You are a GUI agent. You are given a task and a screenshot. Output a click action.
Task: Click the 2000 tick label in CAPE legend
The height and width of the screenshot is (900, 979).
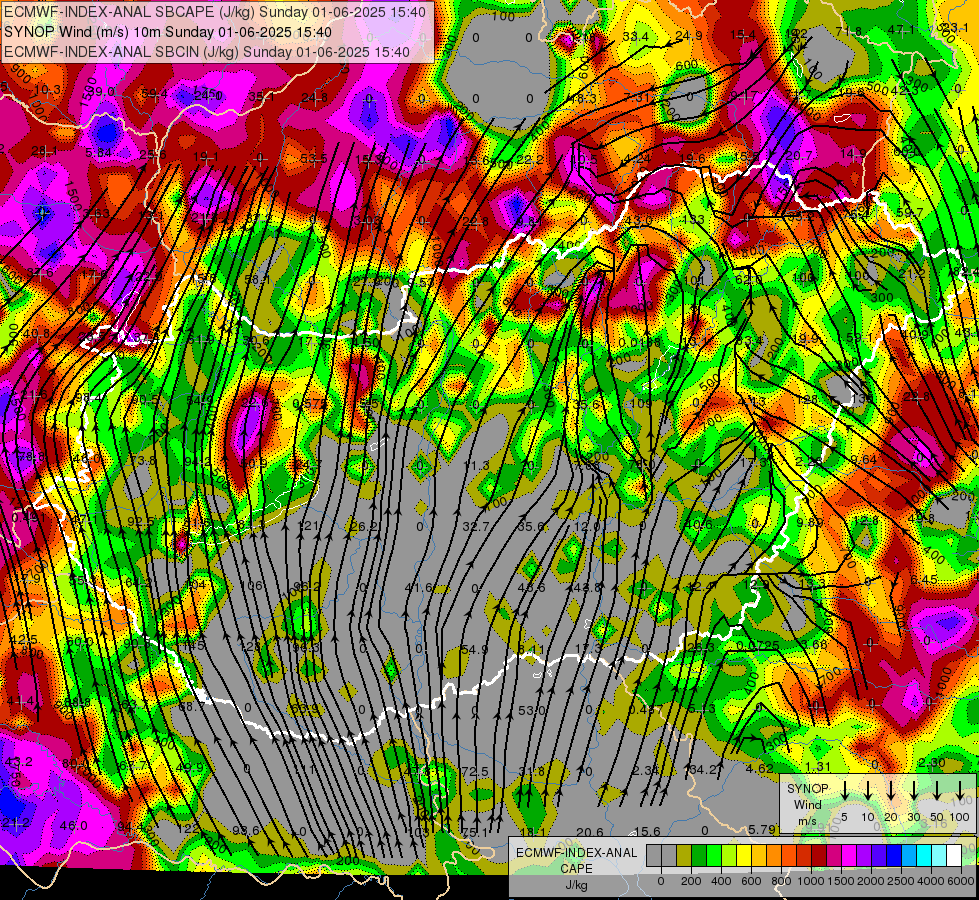870,881
